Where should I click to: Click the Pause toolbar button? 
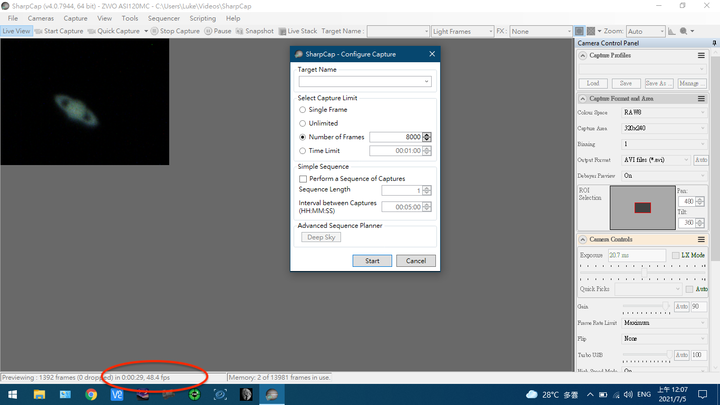pos(218,31)
